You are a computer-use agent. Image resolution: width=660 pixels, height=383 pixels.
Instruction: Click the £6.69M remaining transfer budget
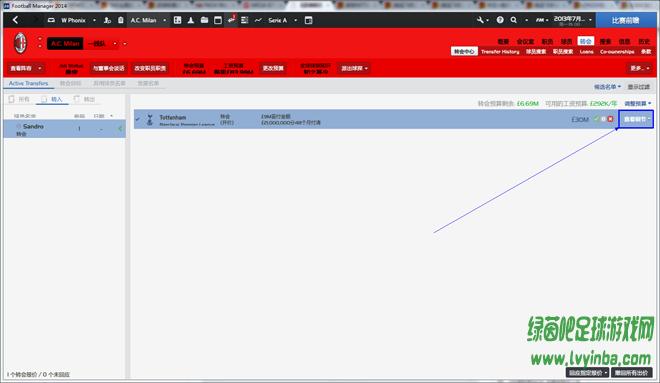pos(527,104)
